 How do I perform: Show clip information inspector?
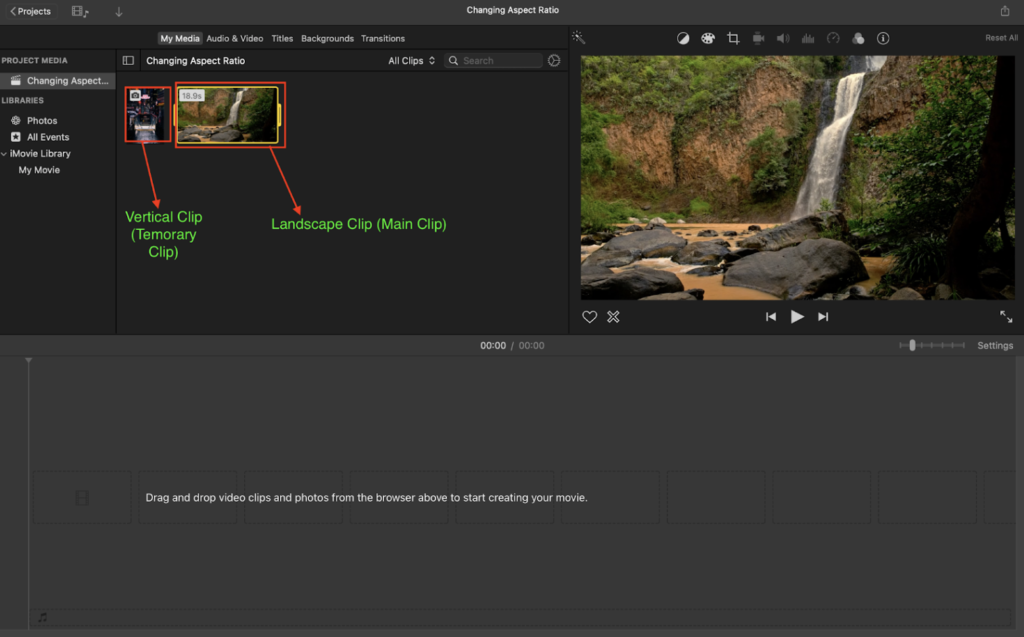pos(883,38)
